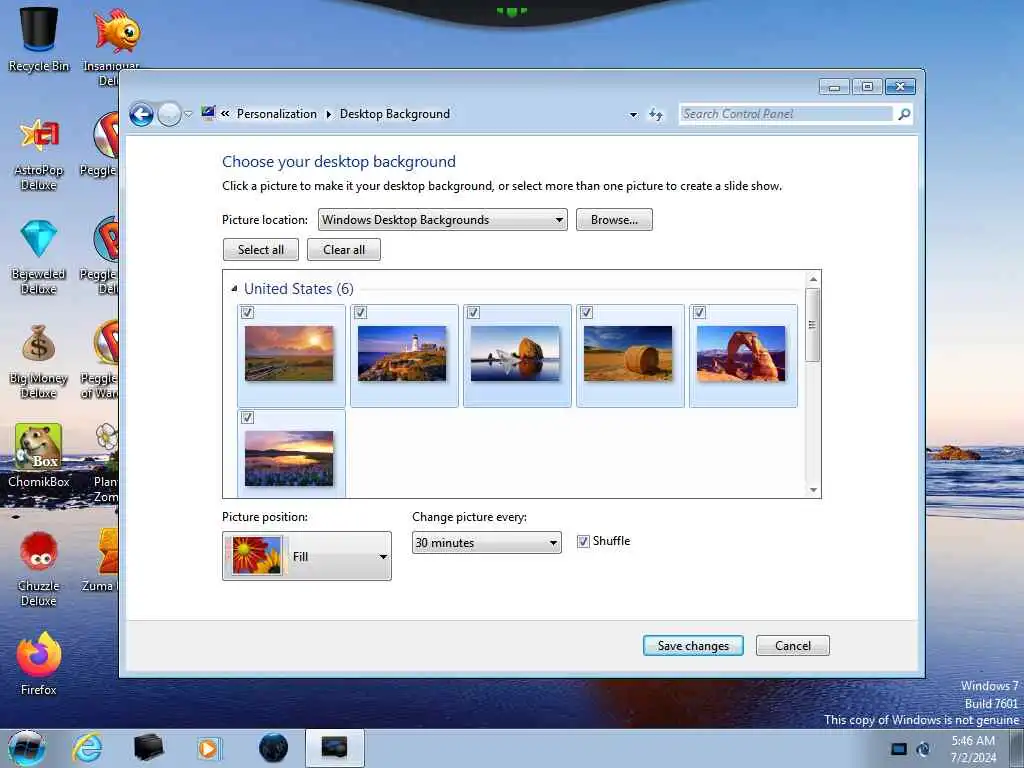Open AstroPop Deluxe desktop icon

[x=39, y=154]
